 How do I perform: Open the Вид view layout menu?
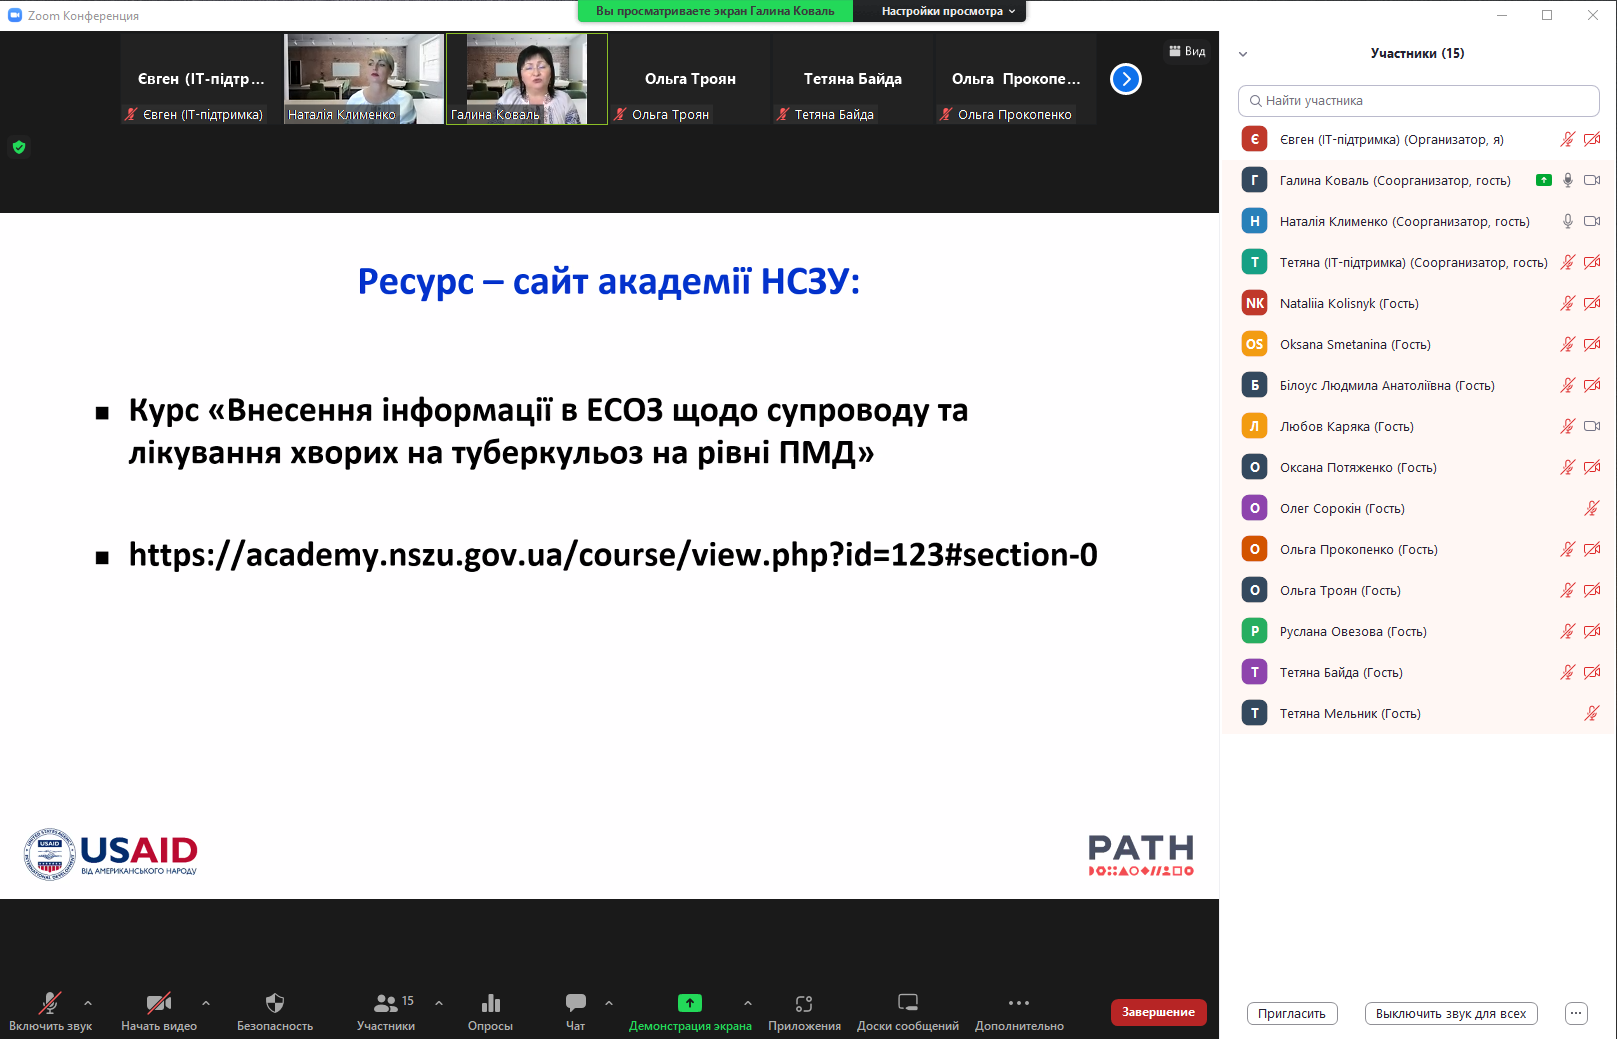pos(1187,51)
